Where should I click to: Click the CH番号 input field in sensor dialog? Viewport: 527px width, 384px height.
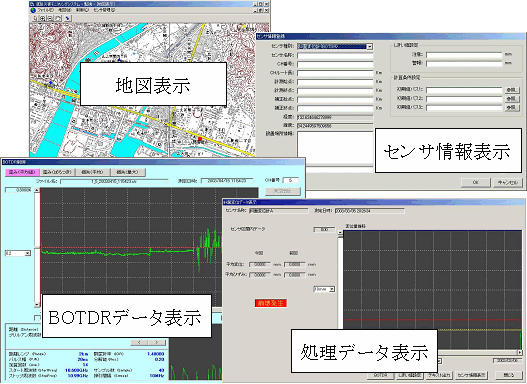tap(335, 64)
